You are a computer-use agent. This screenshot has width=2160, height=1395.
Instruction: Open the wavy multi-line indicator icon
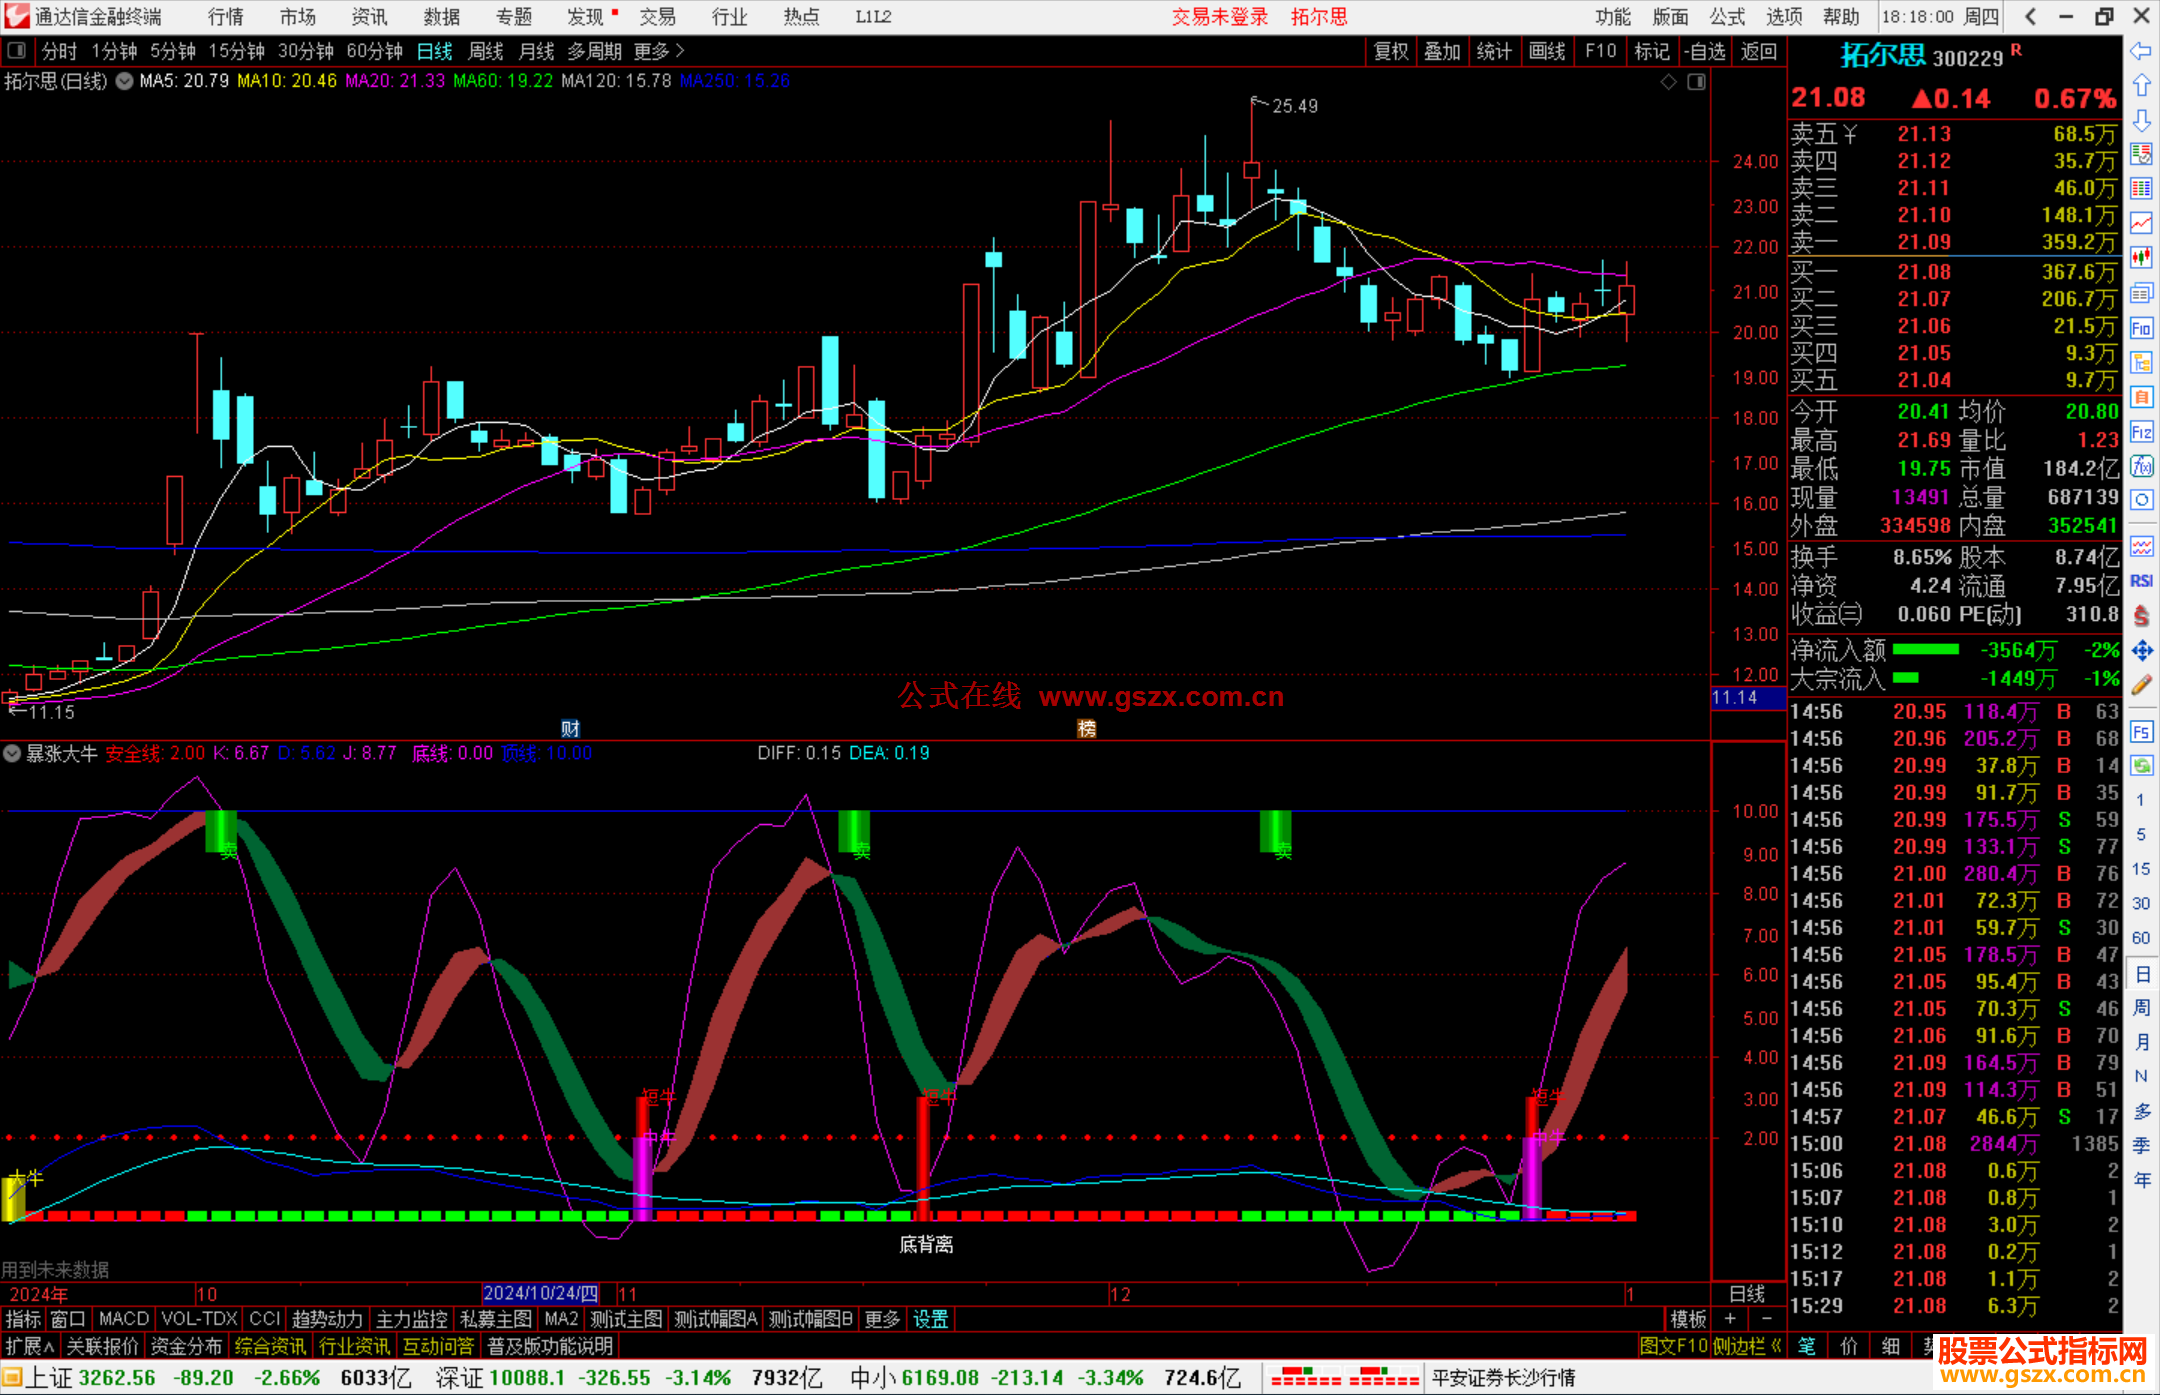(x=2141, y=546)
